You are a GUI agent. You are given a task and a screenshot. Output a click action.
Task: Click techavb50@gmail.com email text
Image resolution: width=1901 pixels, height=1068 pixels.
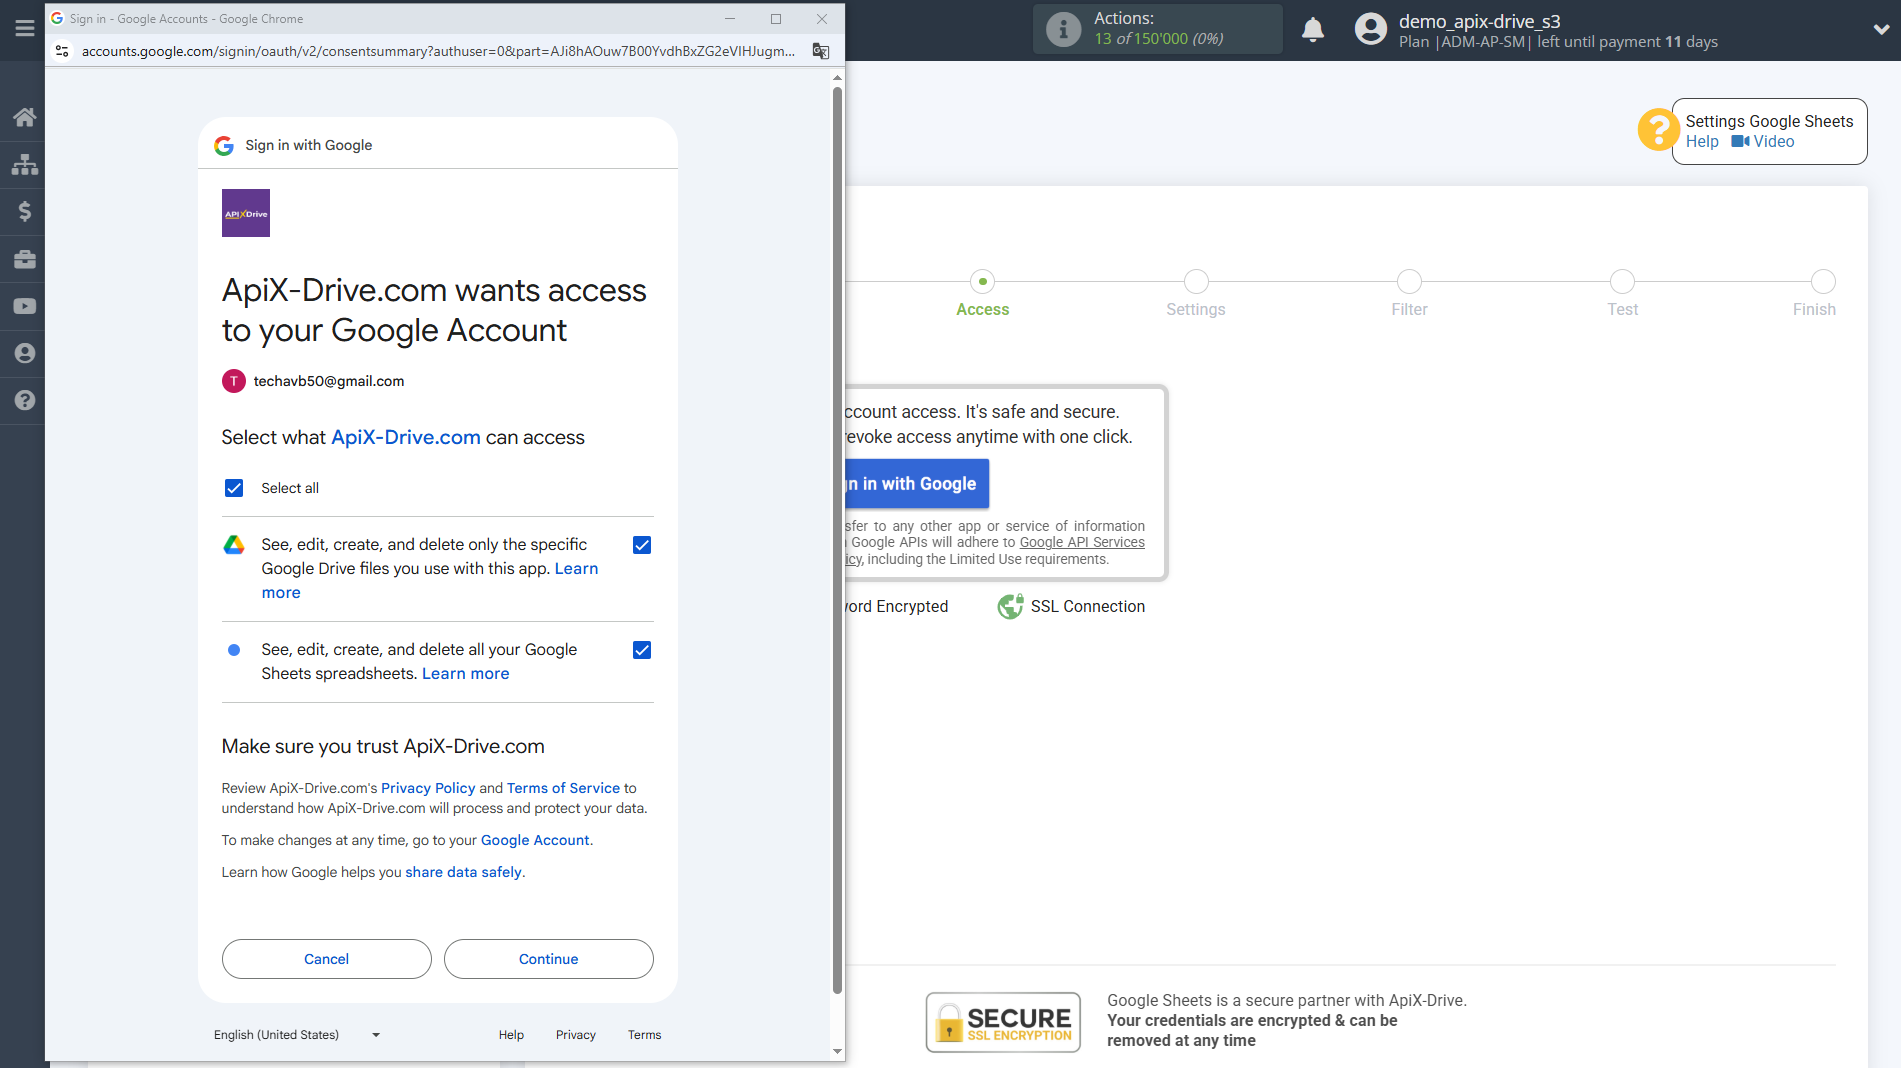coord(329,381)
